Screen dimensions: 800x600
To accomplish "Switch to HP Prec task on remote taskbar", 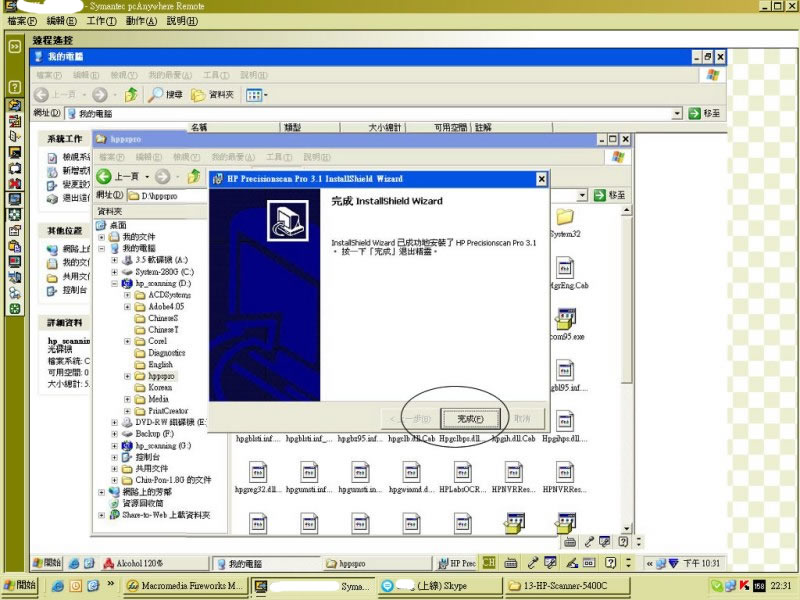I will (458, 563).
